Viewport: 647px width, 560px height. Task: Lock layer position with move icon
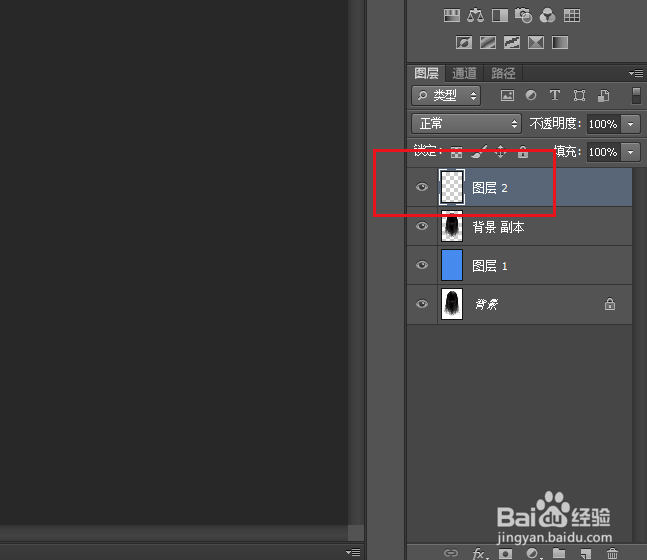(501, 152)
